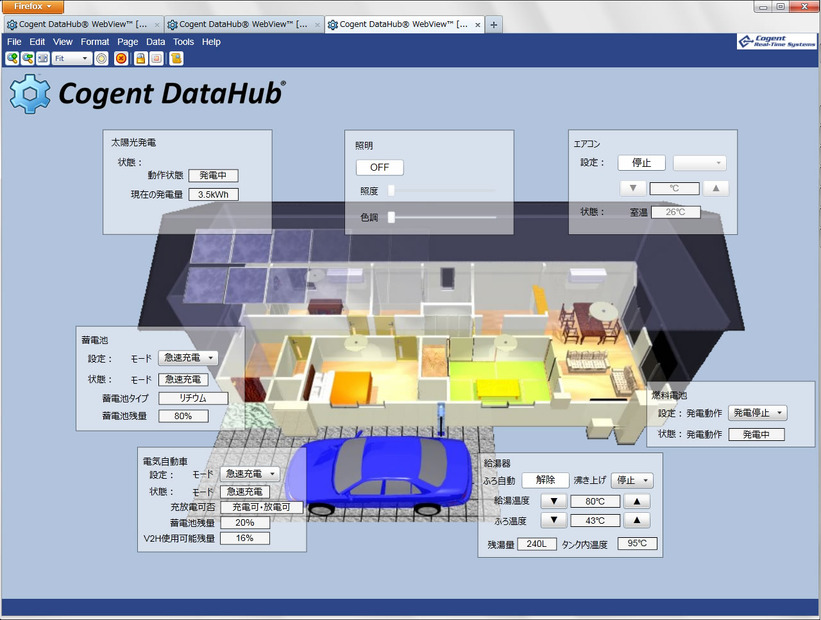Click the 20% EV battery remaining value
This screenshot has width=821, height=620.
click(245, 523)
